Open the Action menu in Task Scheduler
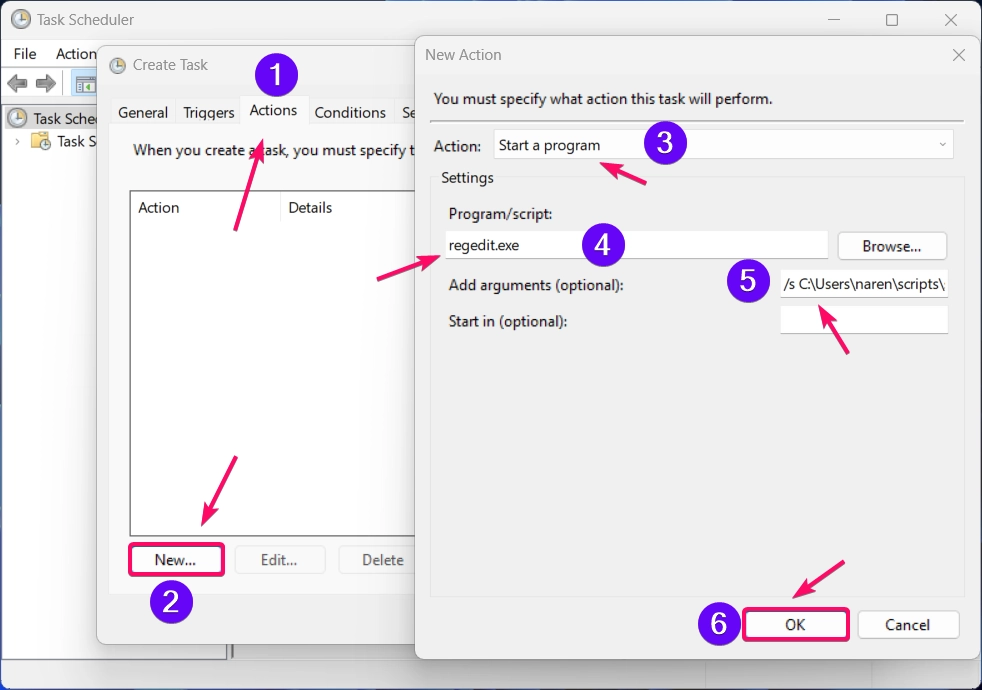This screenshot has height=690, width=982. (76, 54)
